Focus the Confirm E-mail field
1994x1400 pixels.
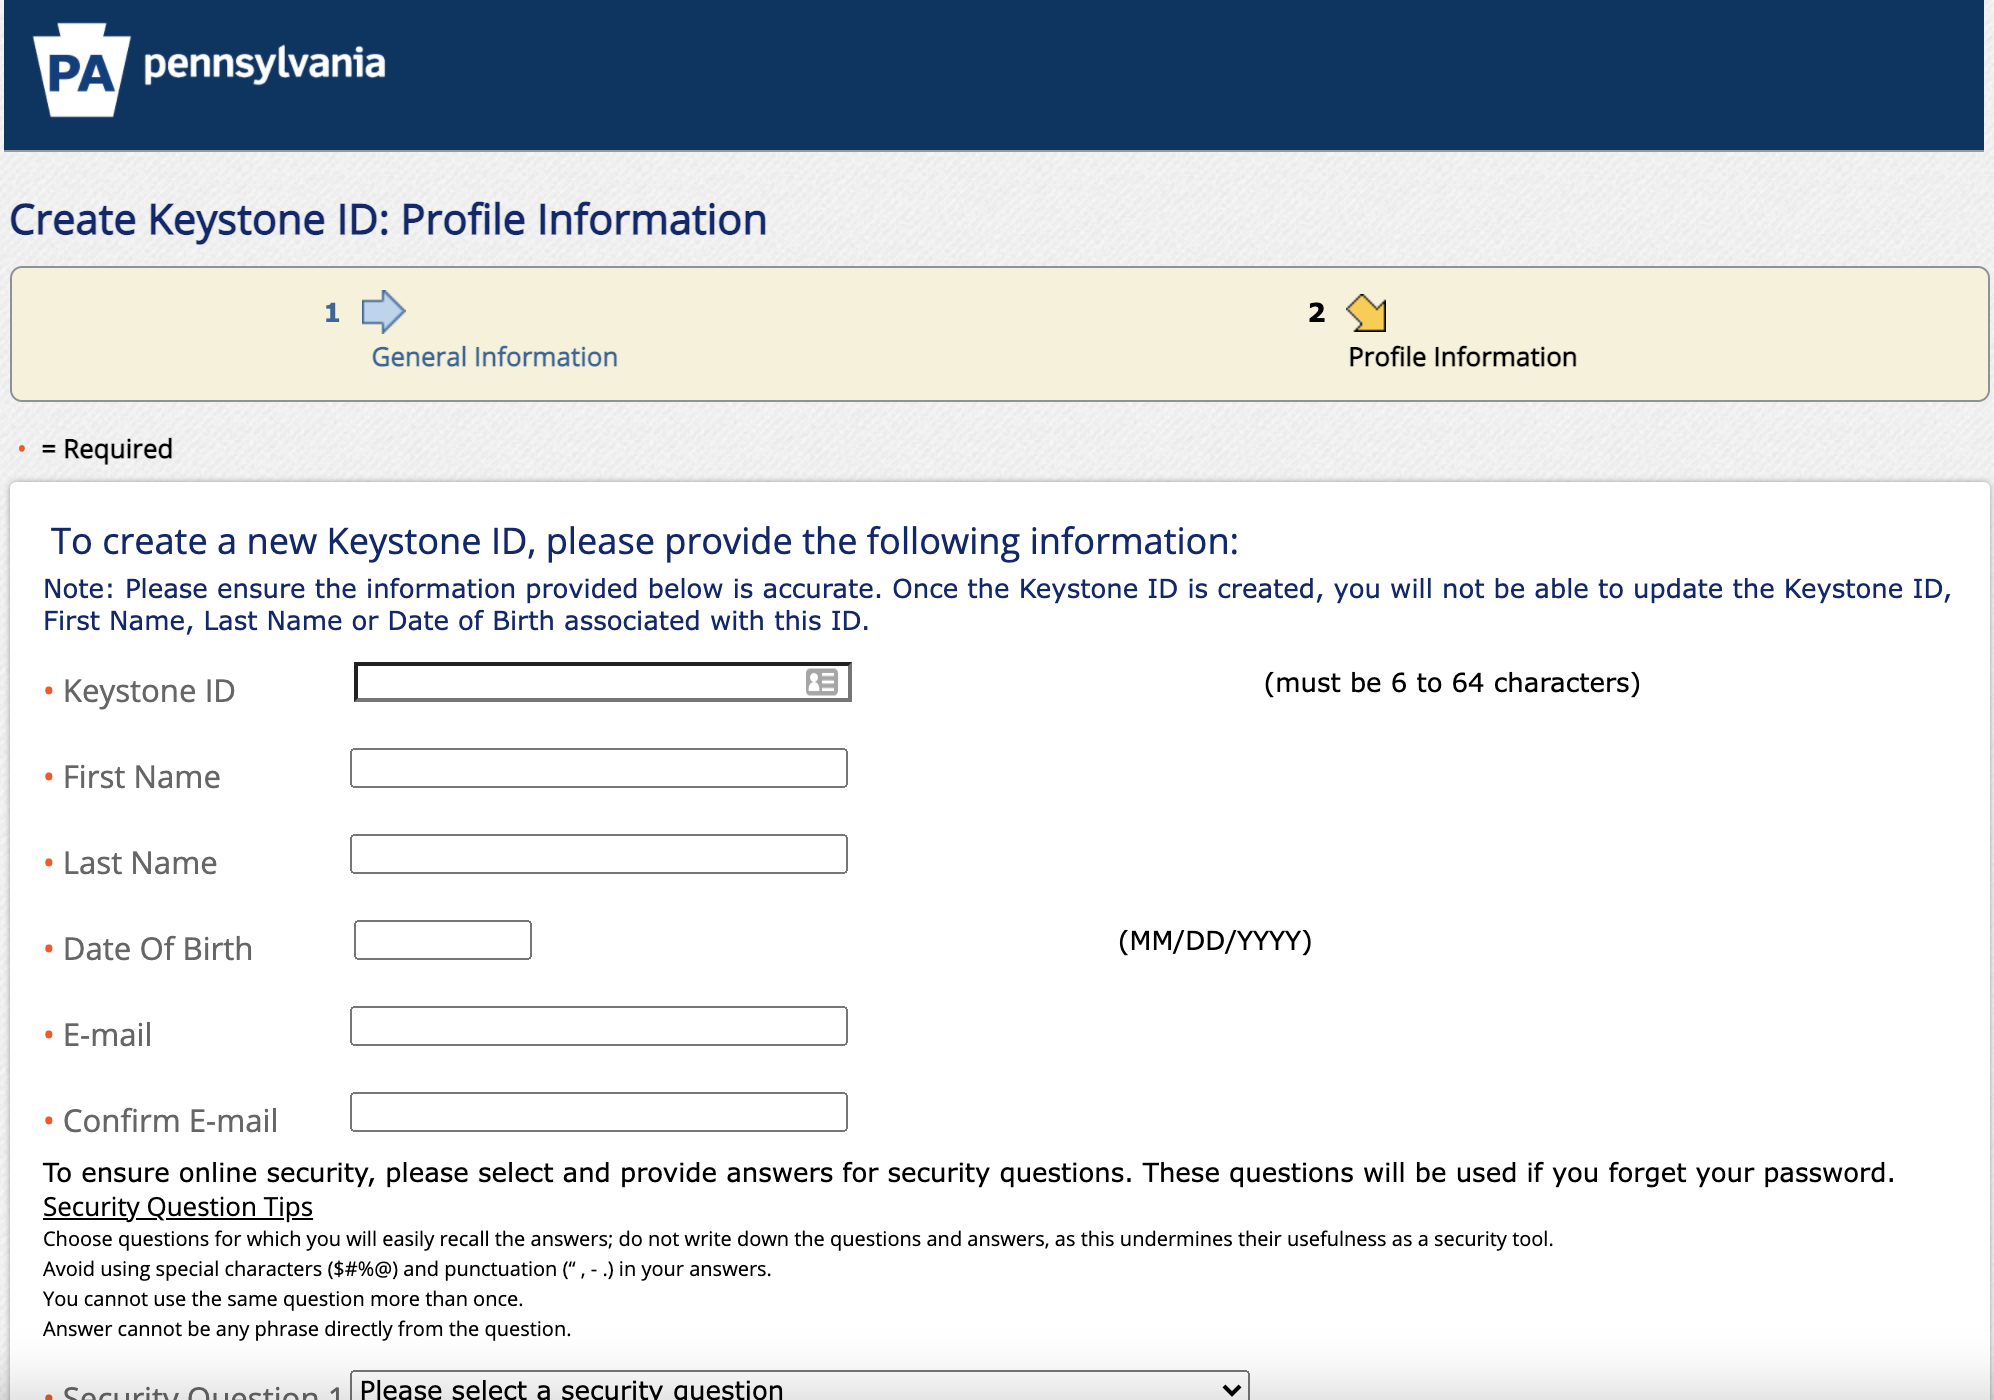click(x=598, y=1112)
